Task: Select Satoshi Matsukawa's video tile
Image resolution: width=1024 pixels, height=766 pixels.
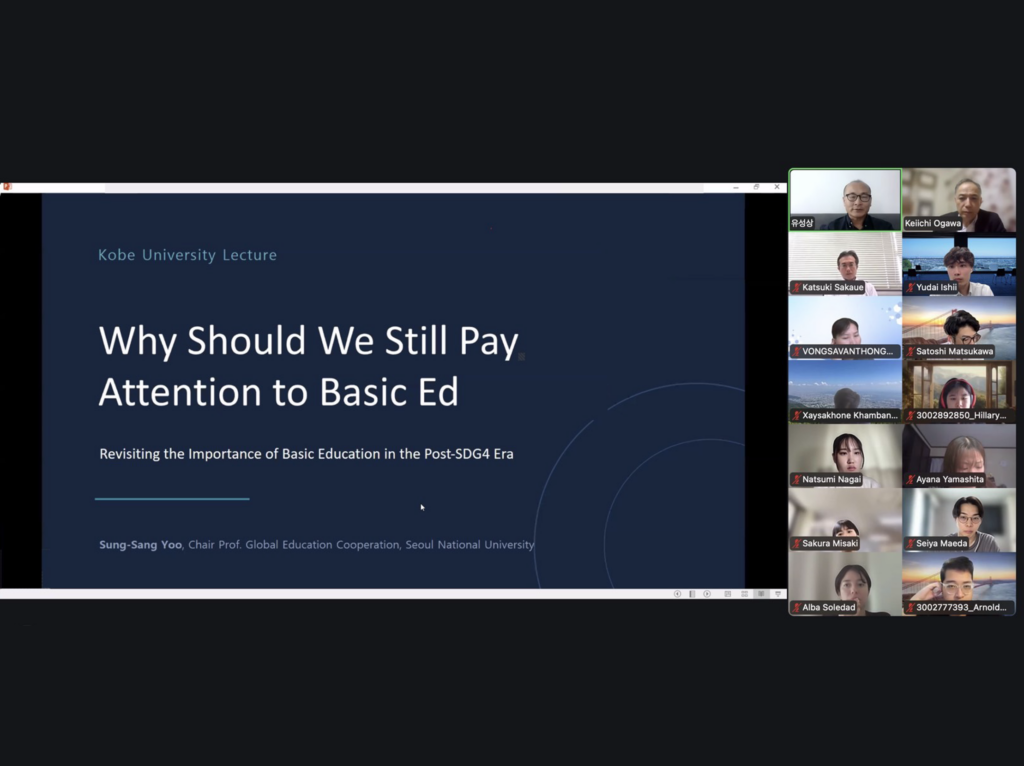Action: tap(959, 328)
